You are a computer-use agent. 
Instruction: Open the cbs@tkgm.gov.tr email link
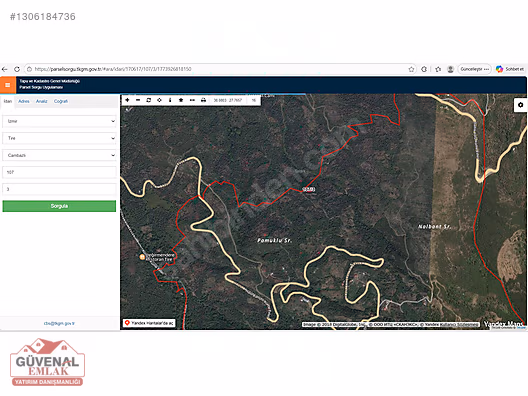tap(59, 323)
